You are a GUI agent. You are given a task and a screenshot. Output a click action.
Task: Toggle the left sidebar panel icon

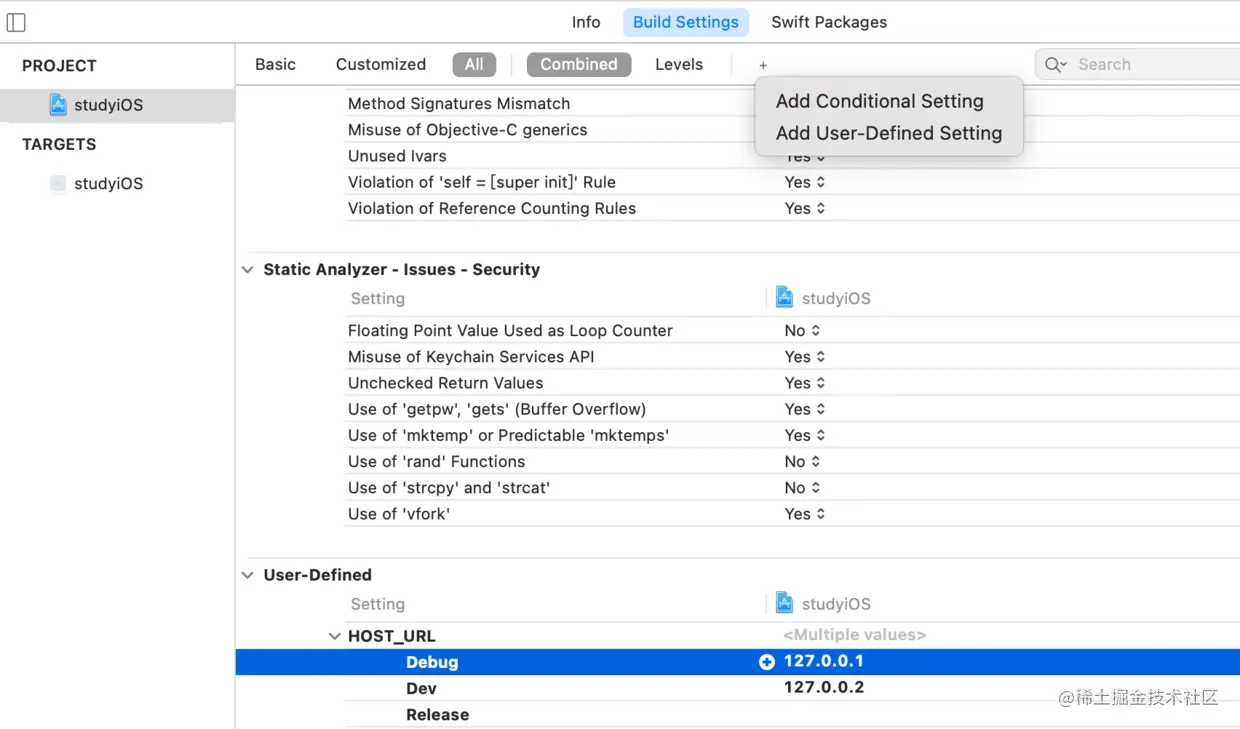14,21
